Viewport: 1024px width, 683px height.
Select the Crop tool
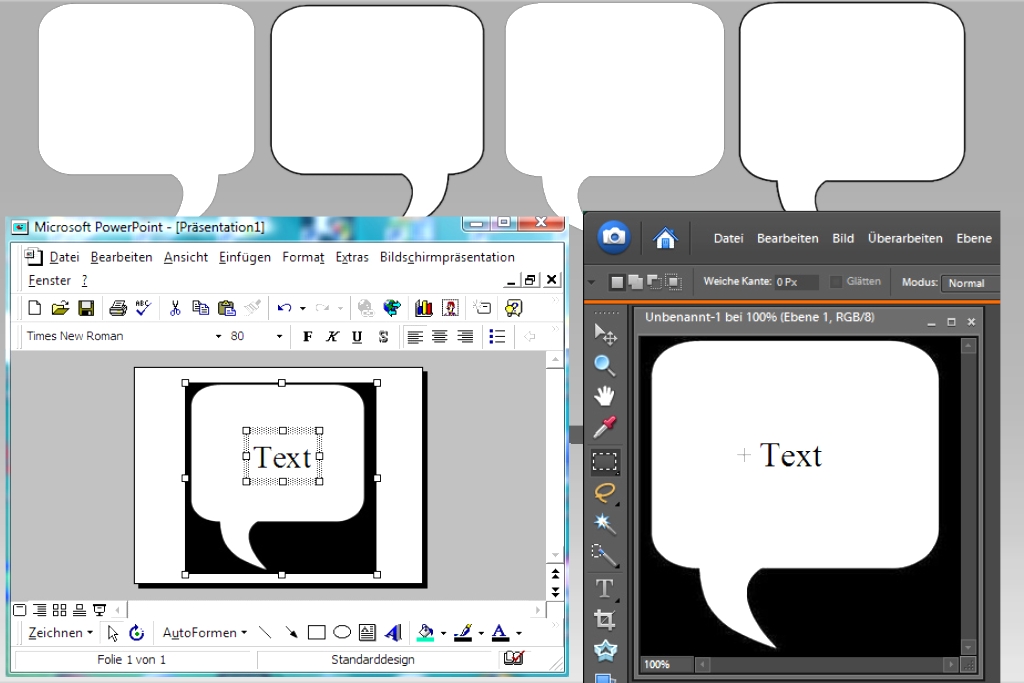point(604,619)
